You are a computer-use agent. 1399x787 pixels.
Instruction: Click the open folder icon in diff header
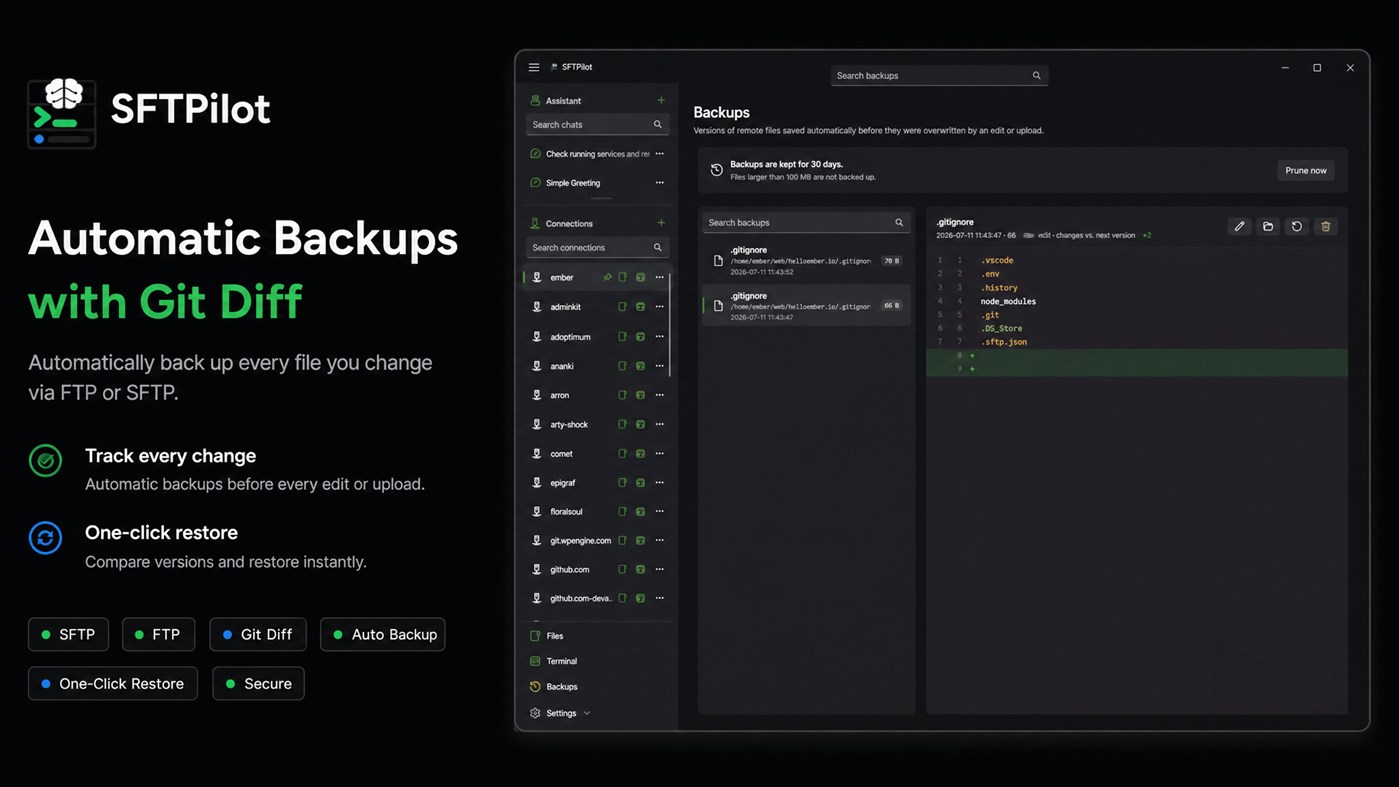point(1268,227)
